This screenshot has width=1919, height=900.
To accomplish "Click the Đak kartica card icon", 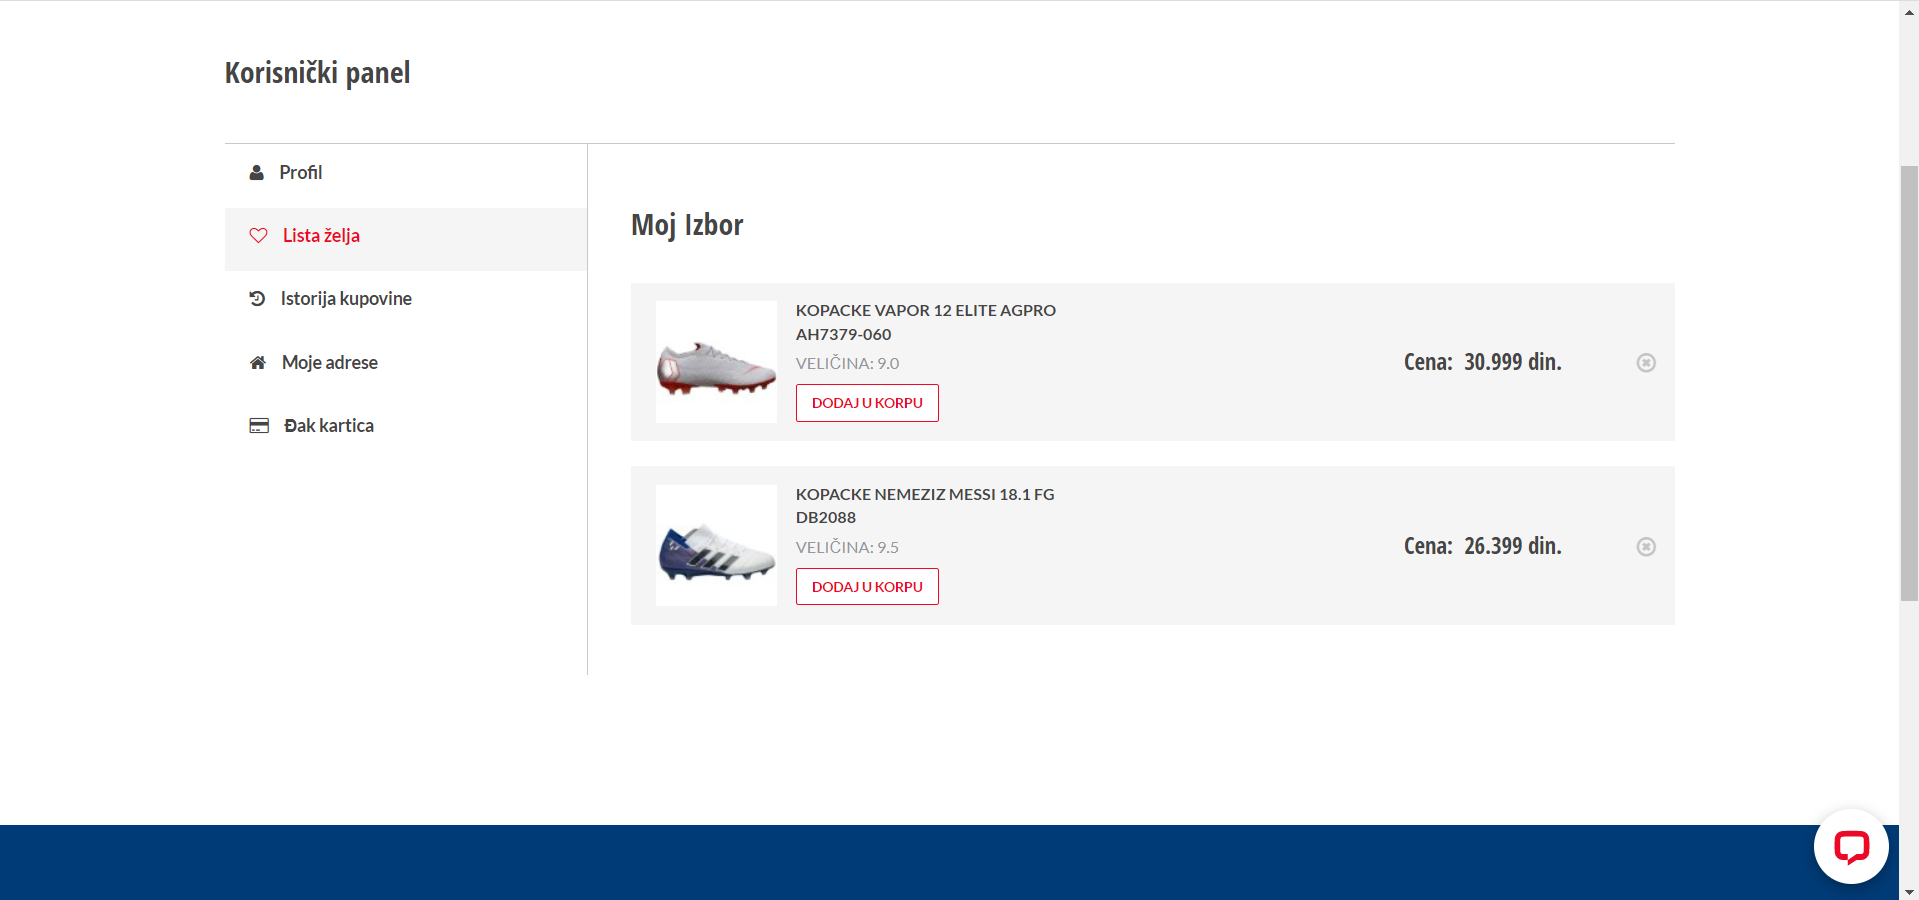I will 259,426.
